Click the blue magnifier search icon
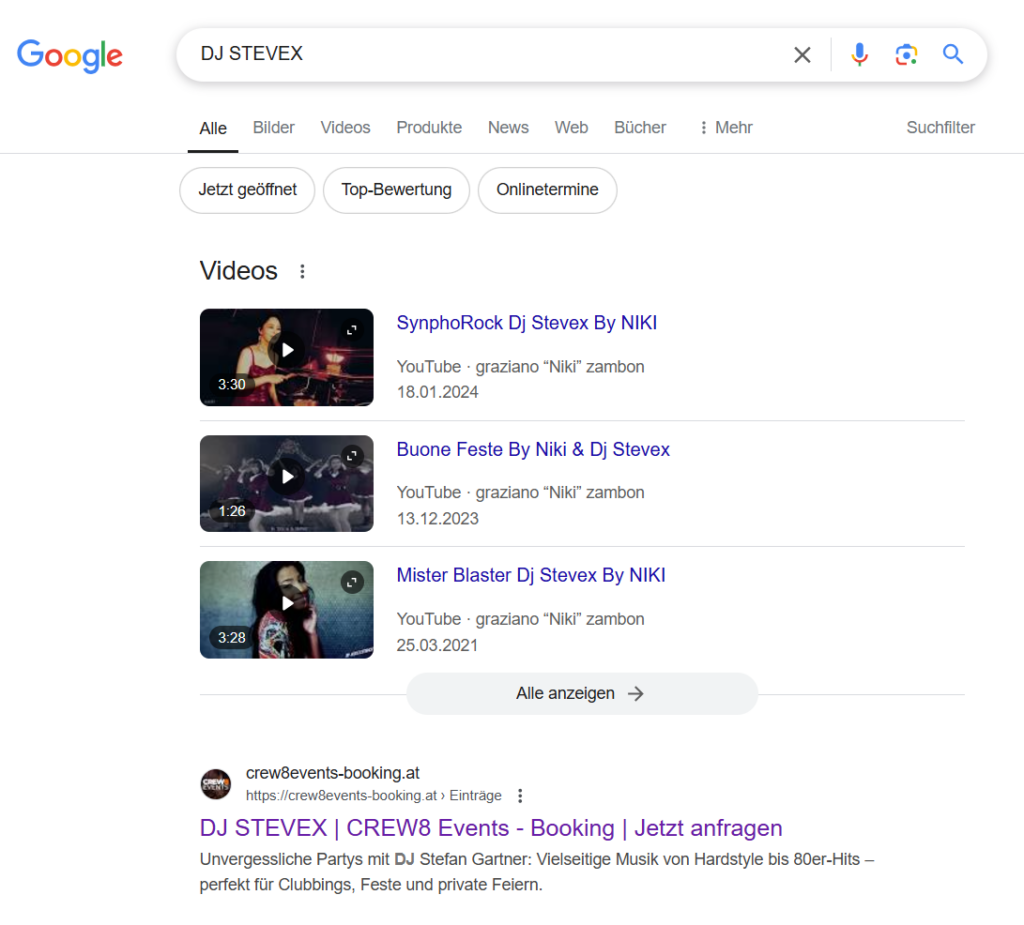The width and height of the screenshot is (1024, 925). pyautogui.click(x=953, y=55)
